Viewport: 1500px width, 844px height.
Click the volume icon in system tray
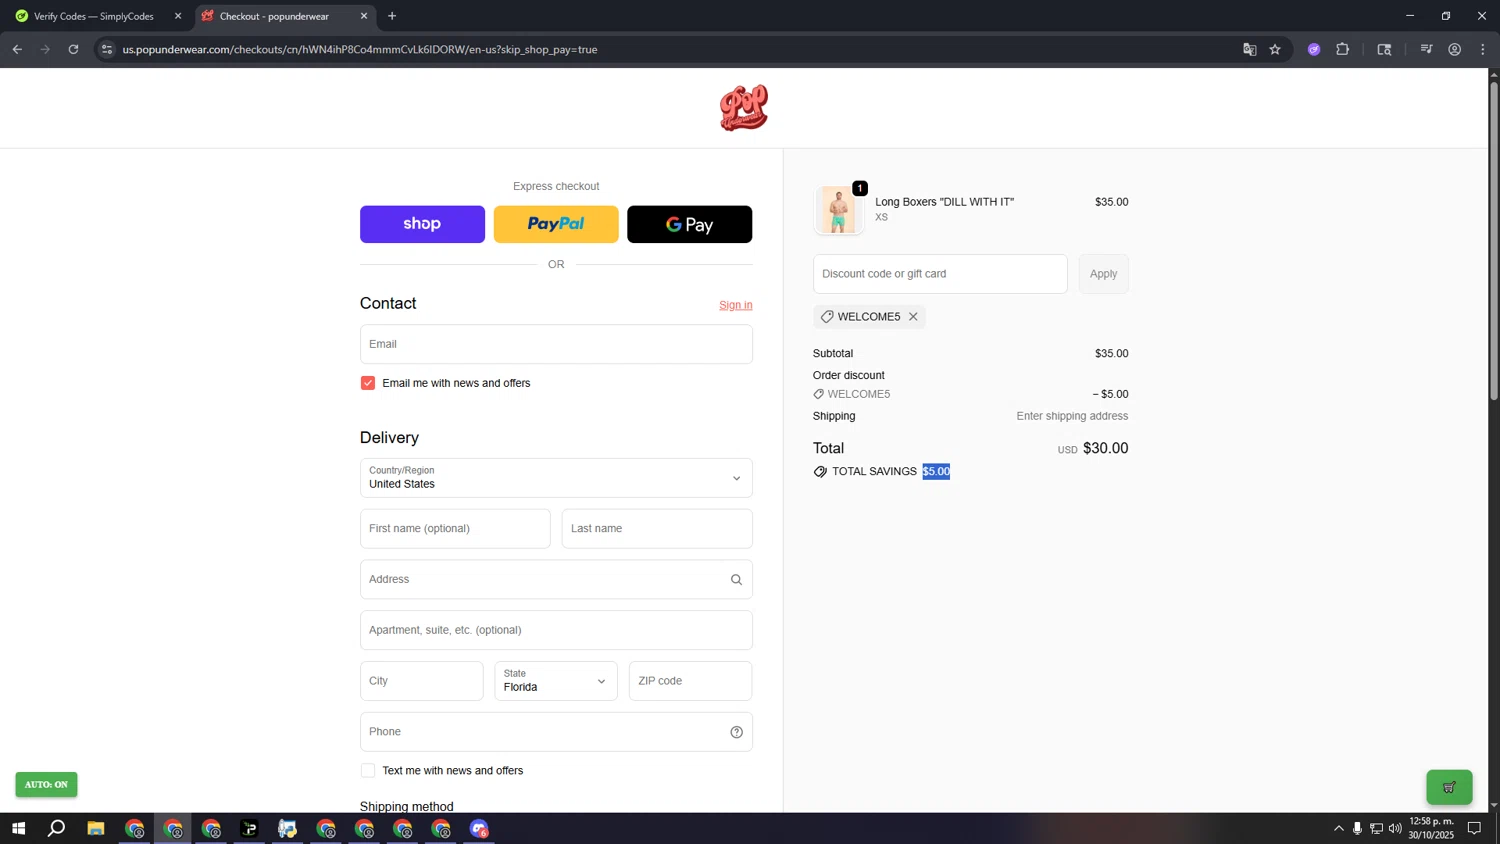[x=1395, y=828]
